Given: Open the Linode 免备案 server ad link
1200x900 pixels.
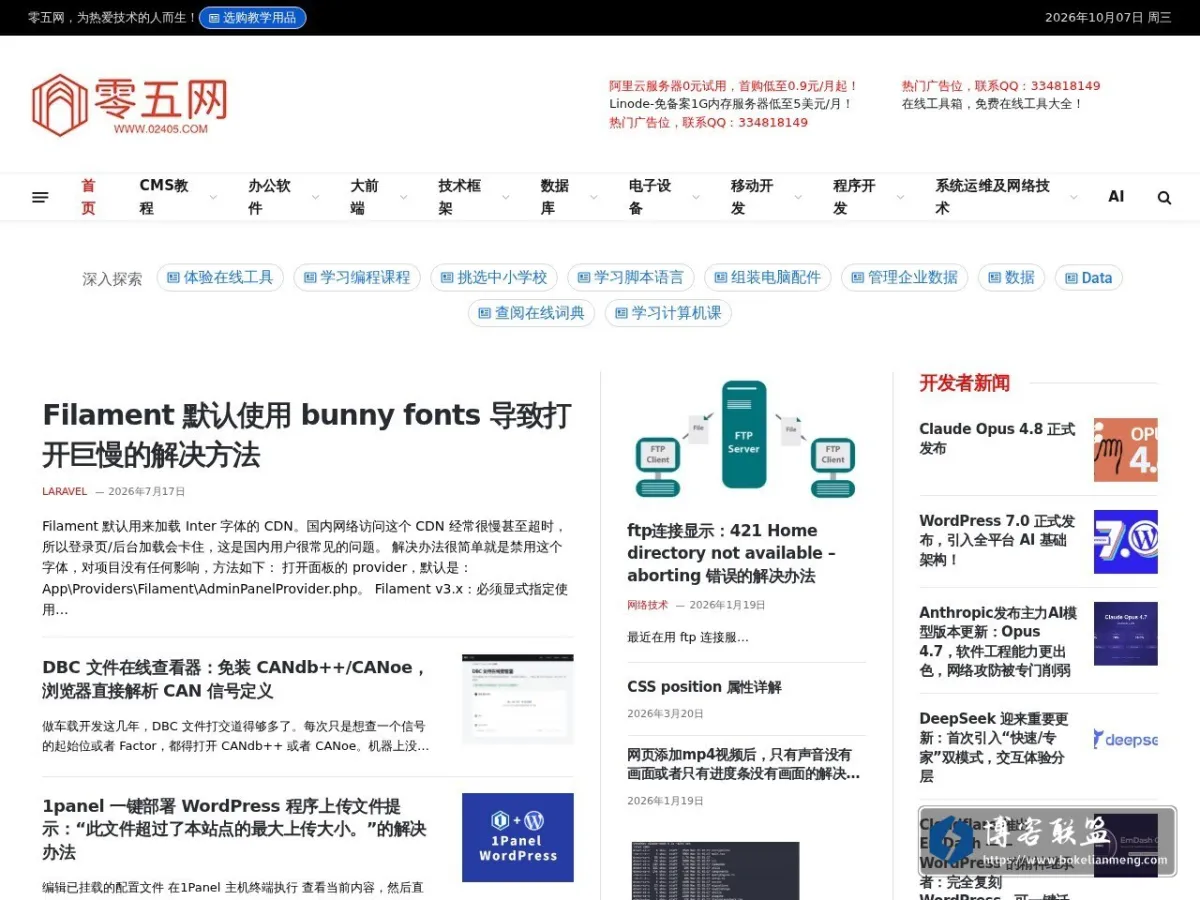Looking at the screenshot, I should click(x=731, y=104).
